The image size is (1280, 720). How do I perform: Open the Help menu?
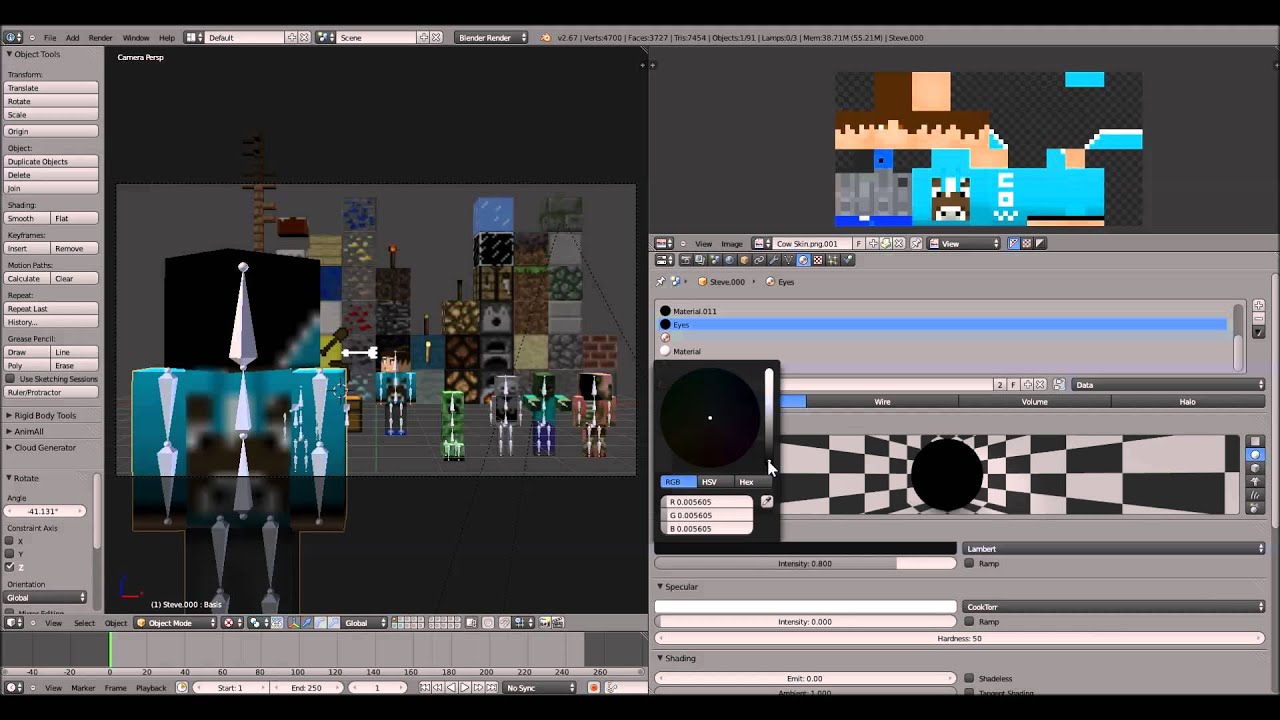click(167, 38)
